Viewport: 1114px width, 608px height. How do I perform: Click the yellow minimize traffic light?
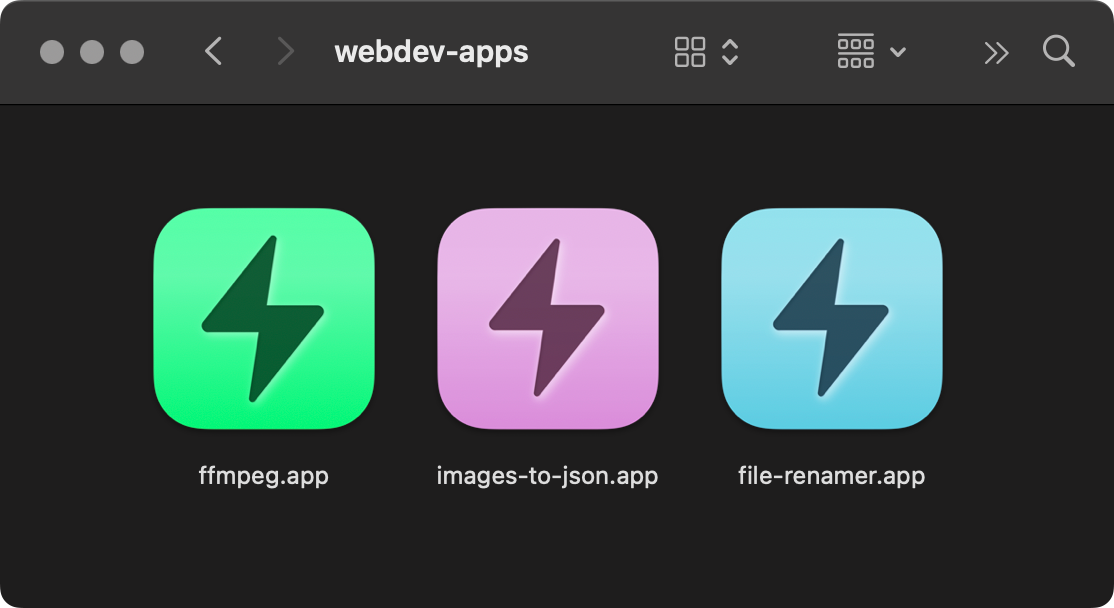point(90,51)
